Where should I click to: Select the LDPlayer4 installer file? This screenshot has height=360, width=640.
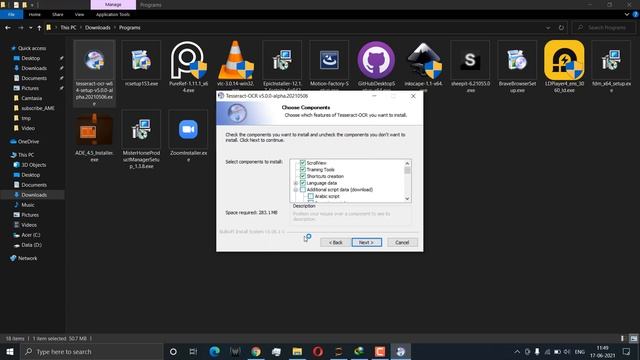pos(564,66)
